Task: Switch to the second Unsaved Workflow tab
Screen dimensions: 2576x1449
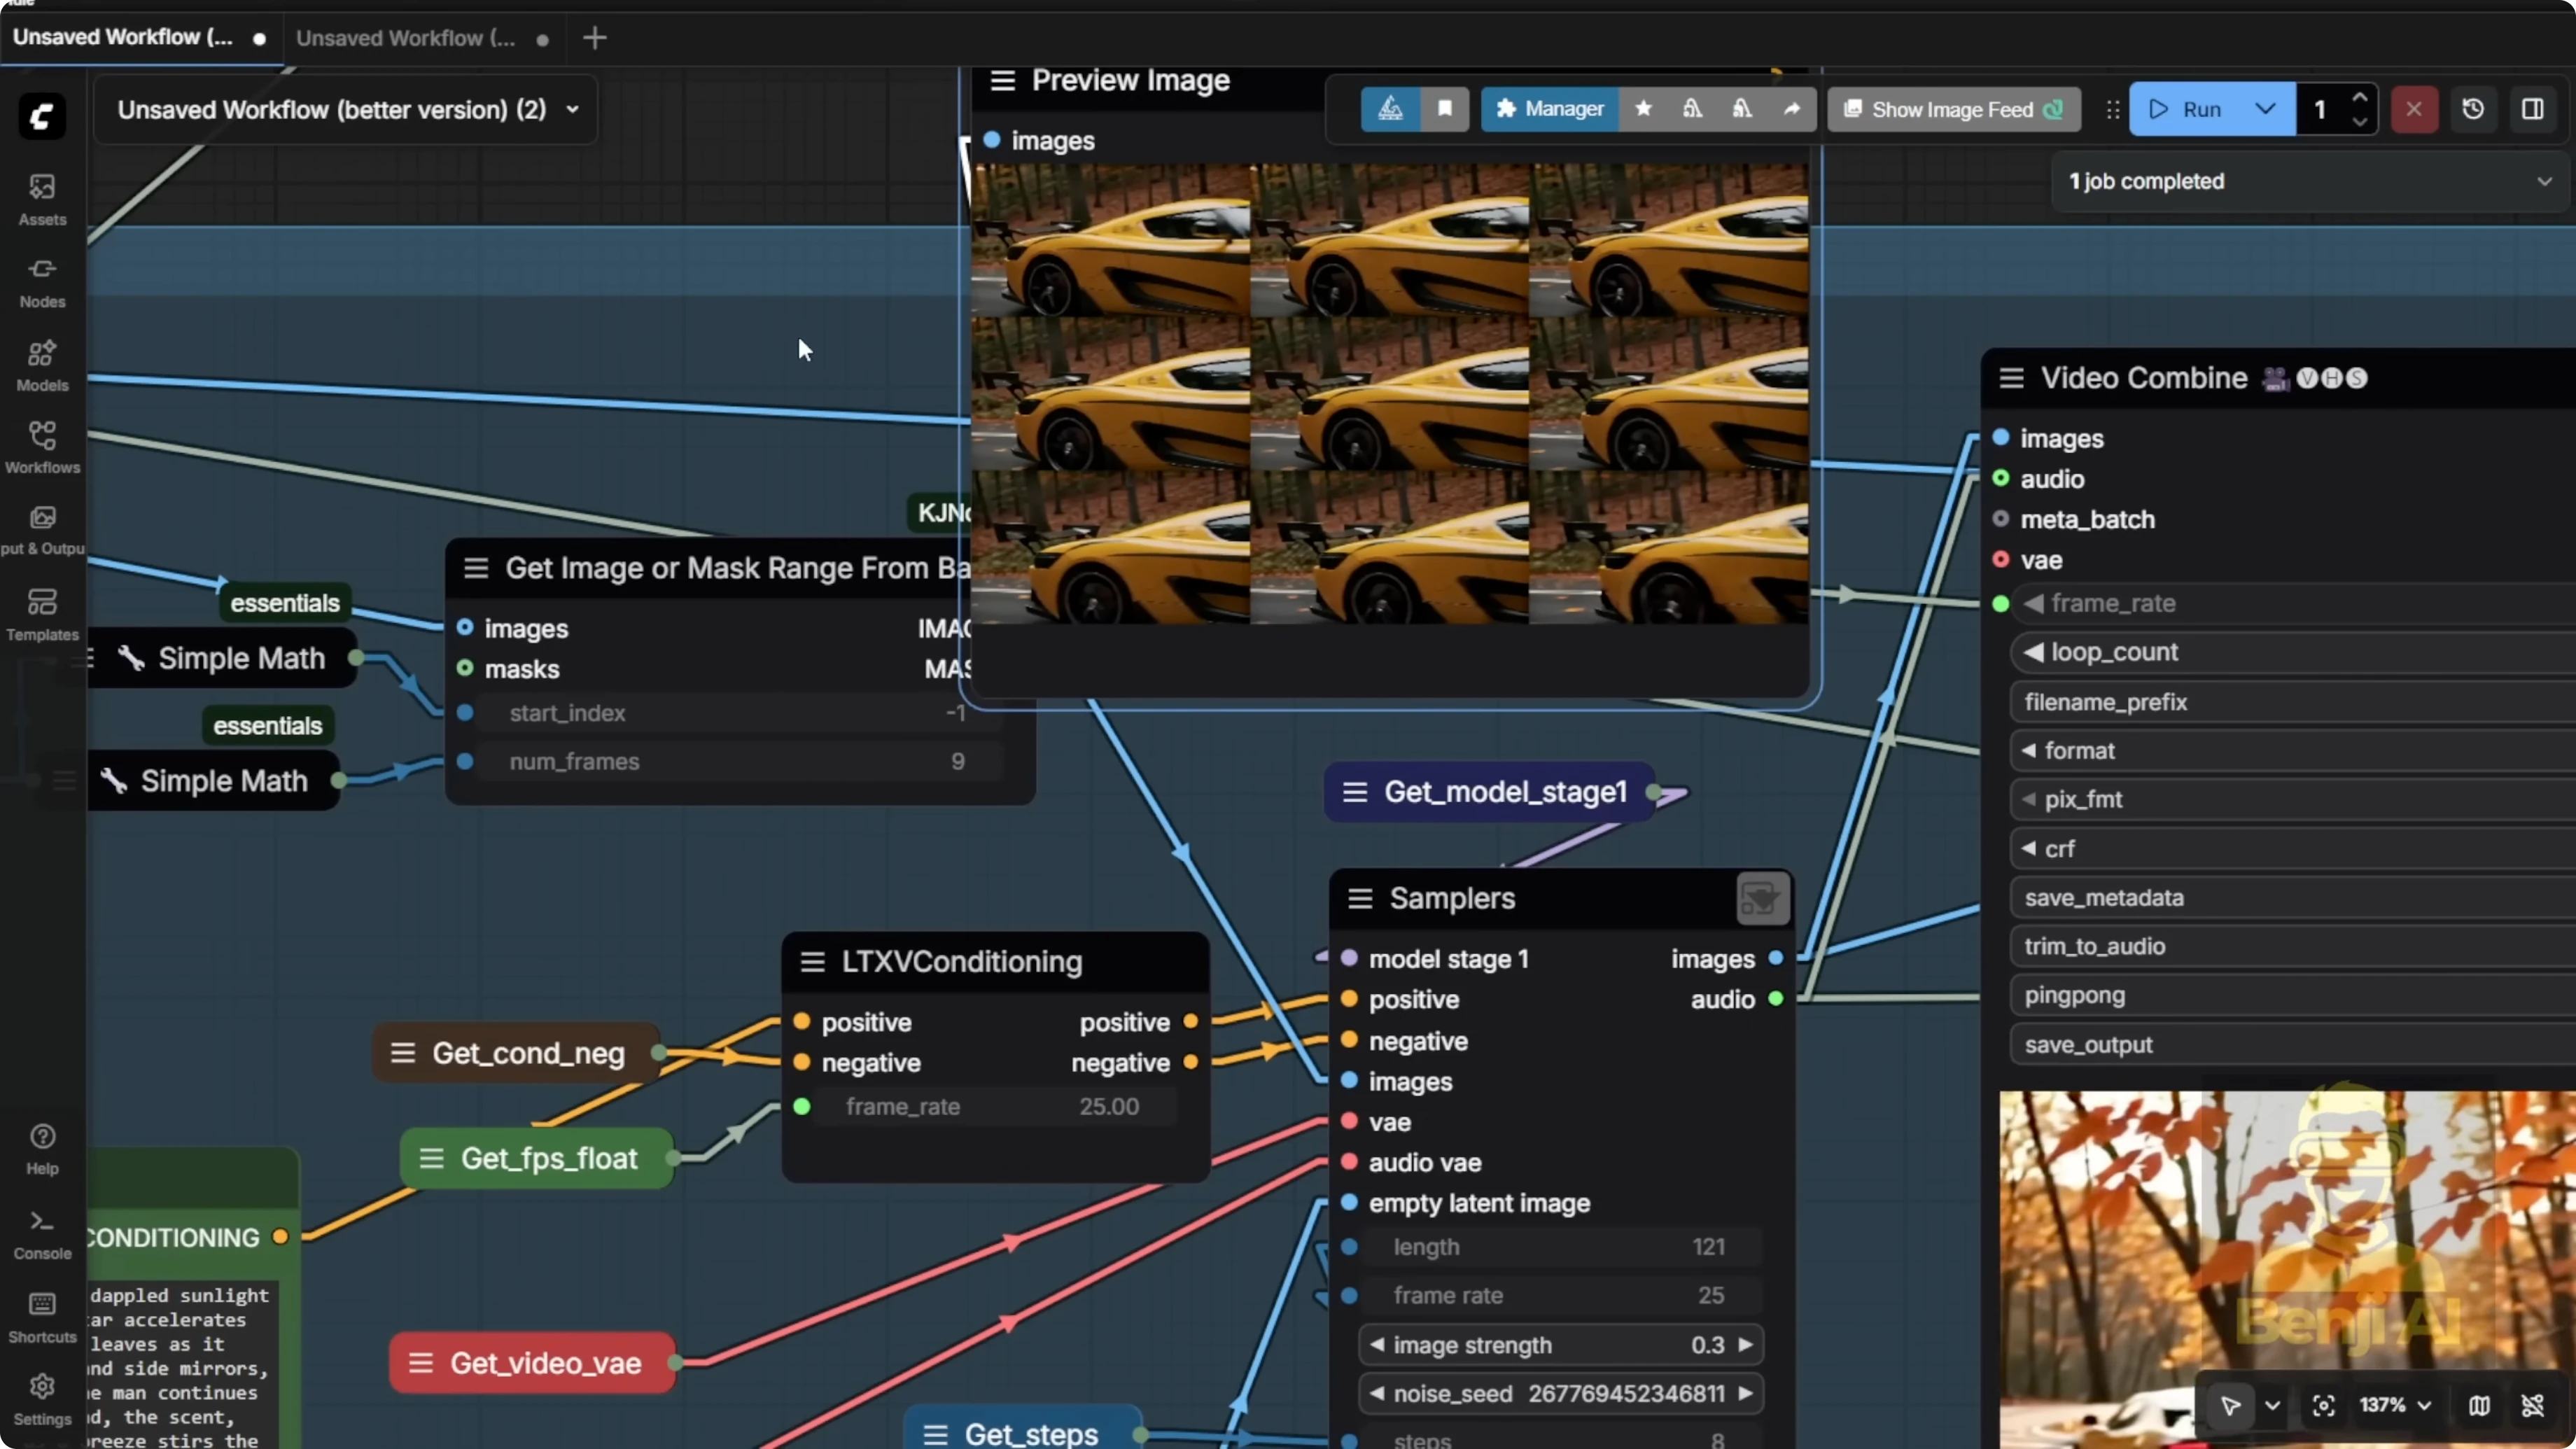Action: pyautogui.click(x=406, y=38)
